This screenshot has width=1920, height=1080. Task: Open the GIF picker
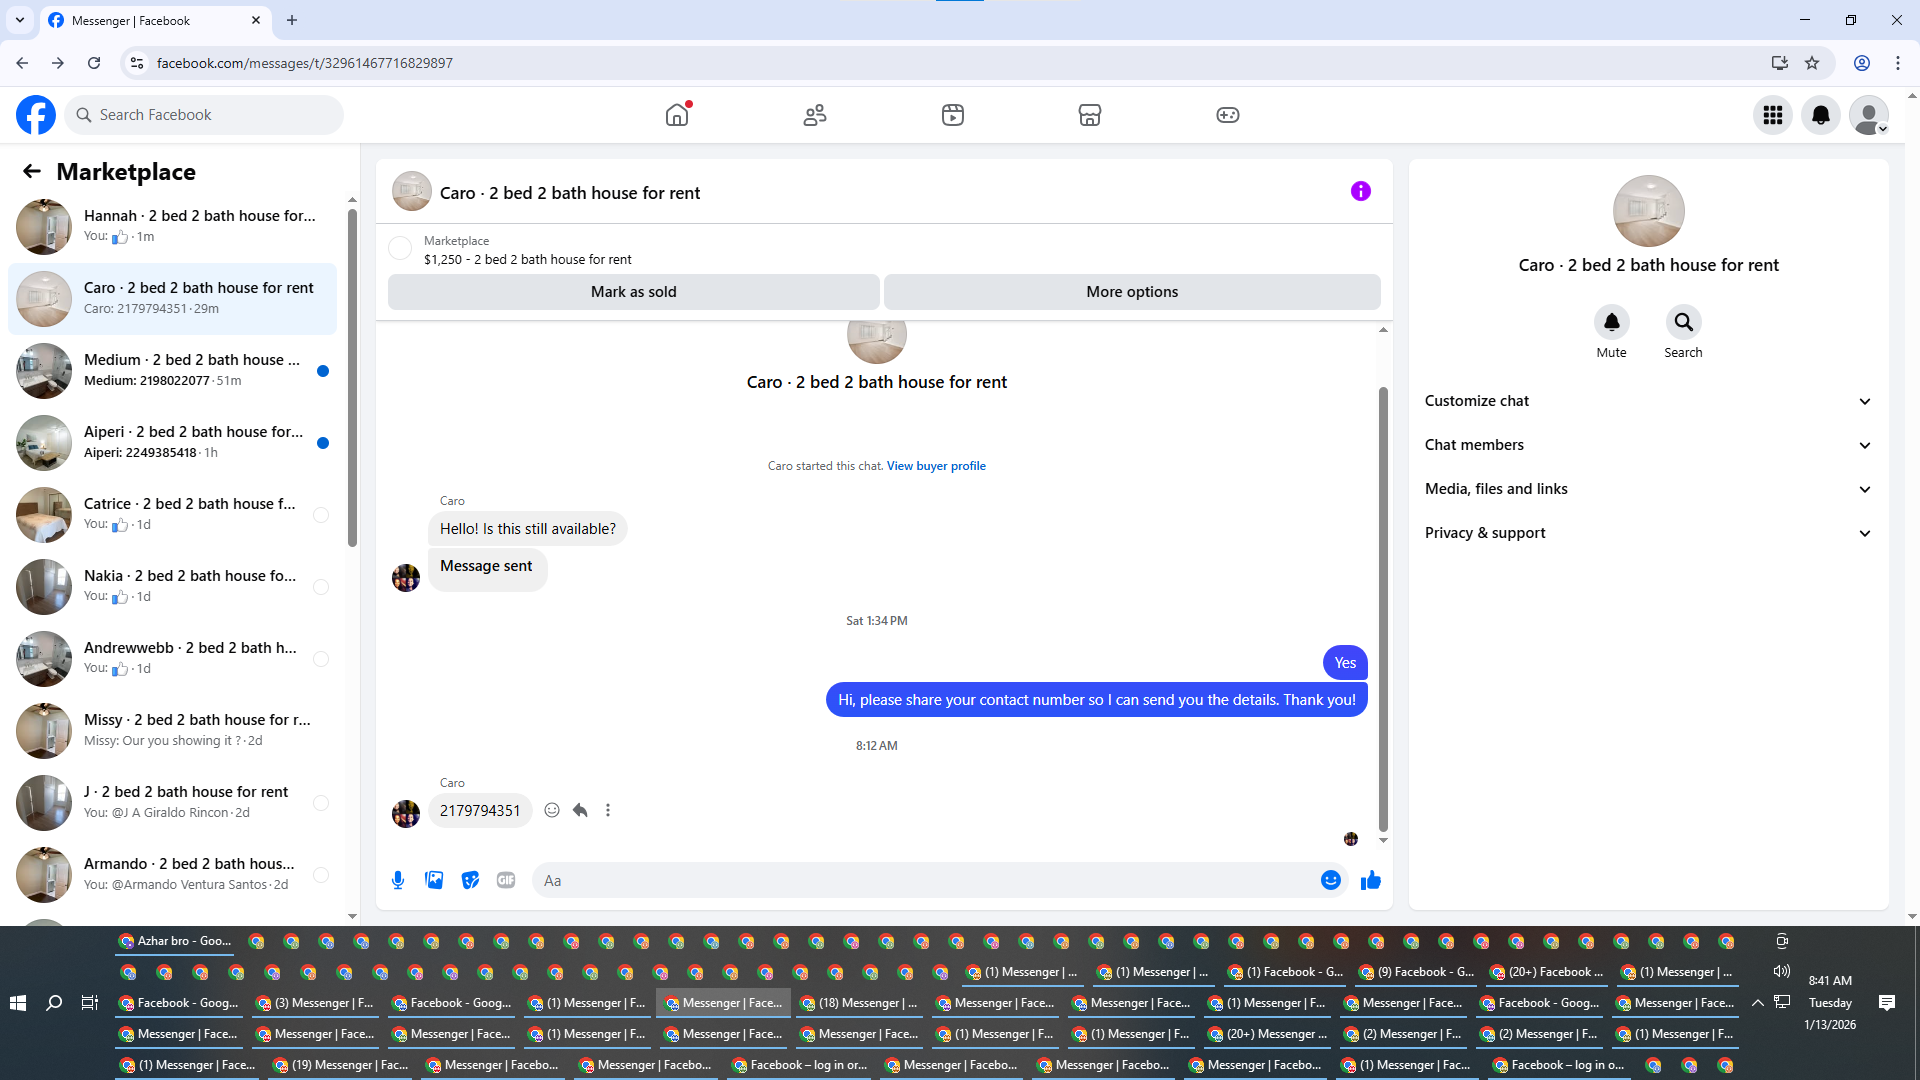[506, 880]
